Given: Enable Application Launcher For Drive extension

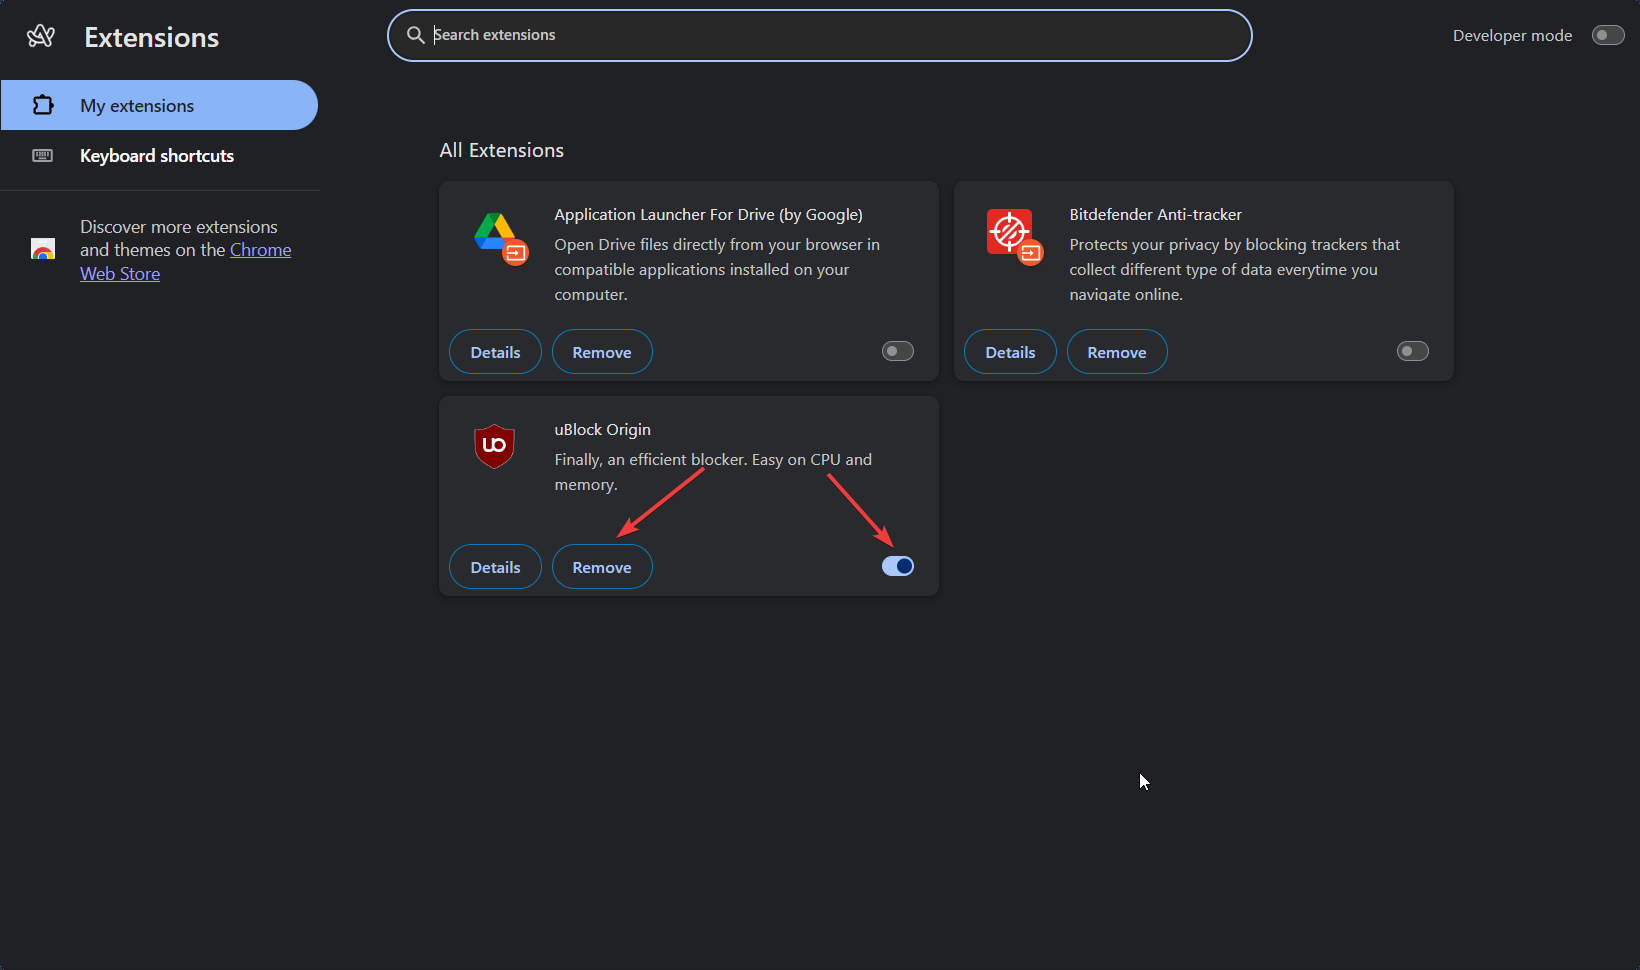Looking at the screenshot, I should click(x=898, y=351).
